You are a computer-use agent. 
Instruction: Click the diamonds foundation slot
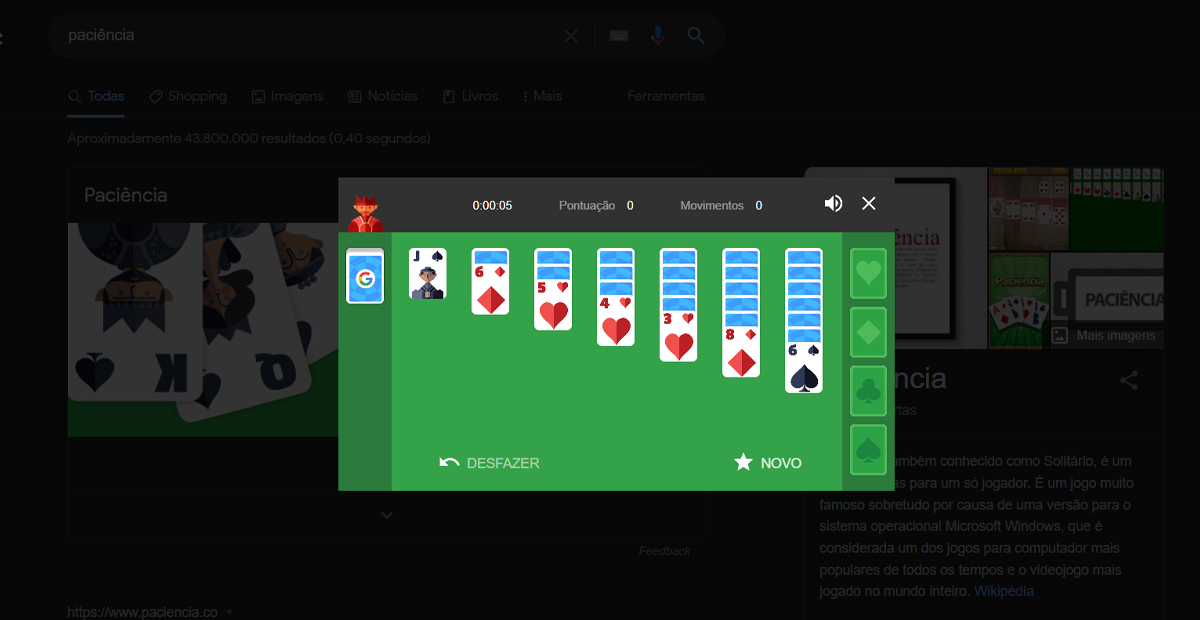click(x=868, y=333)
